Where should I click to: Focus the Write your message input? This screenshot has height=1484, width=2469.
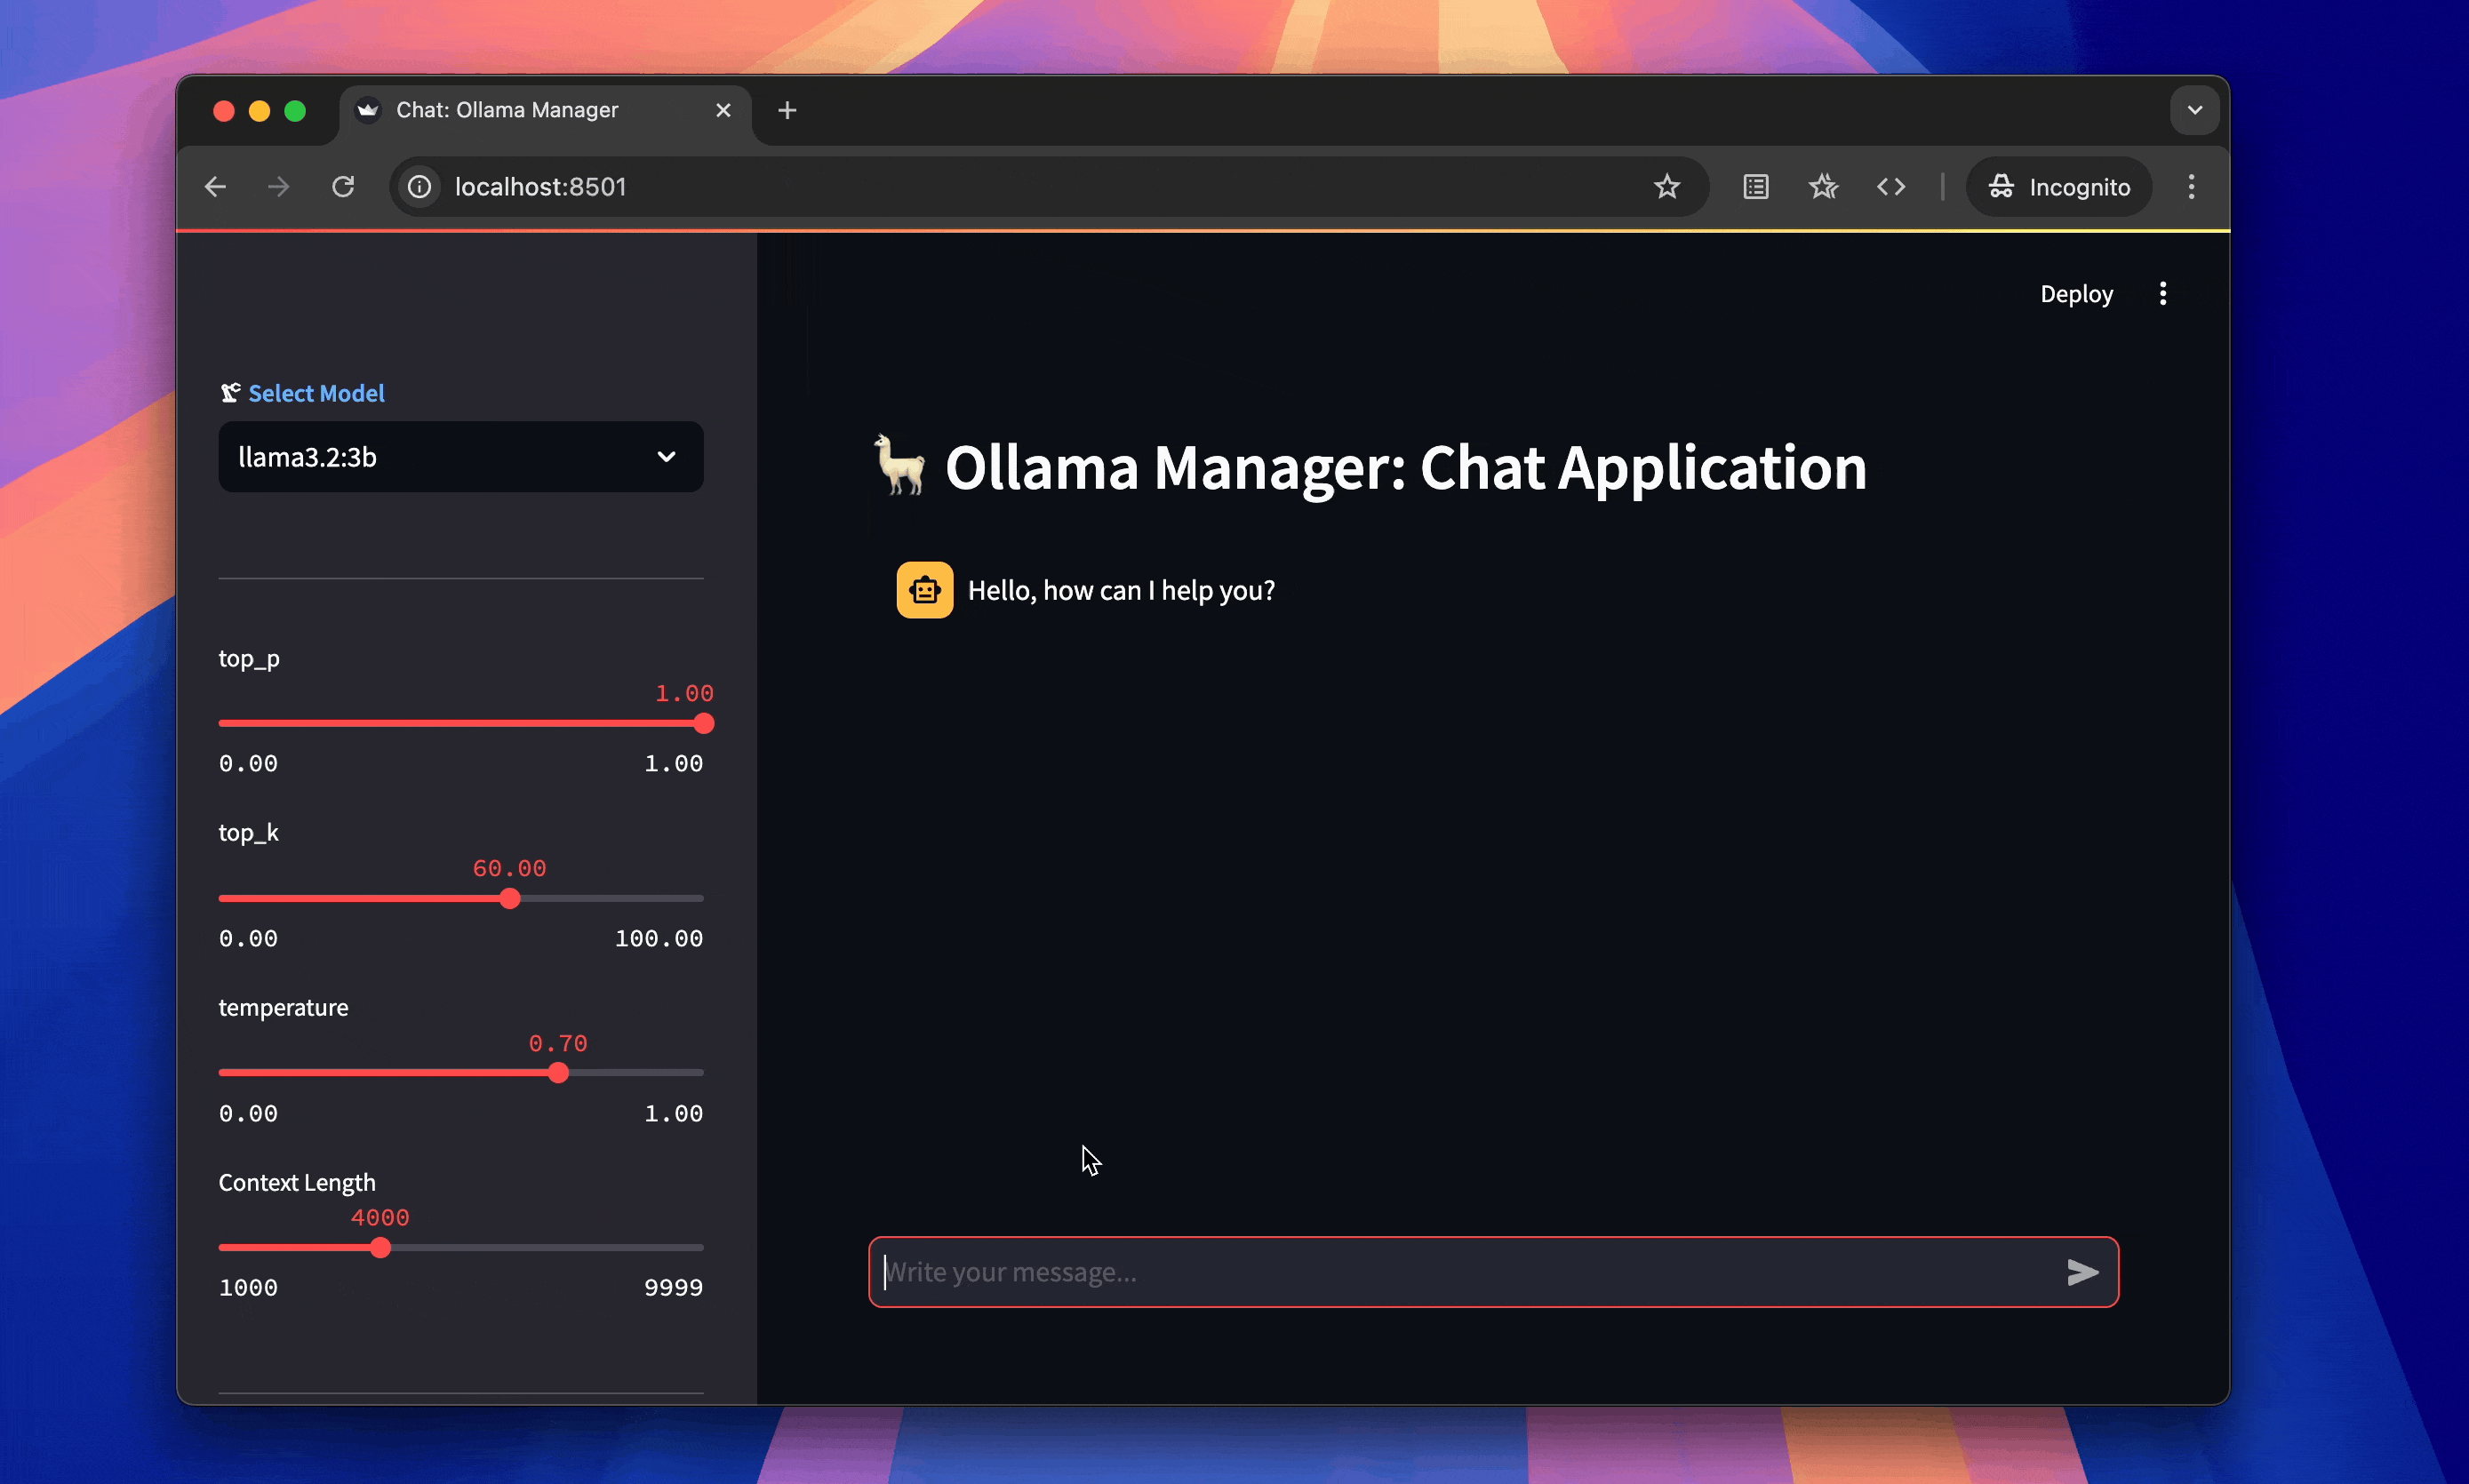click(1460, 1272)
